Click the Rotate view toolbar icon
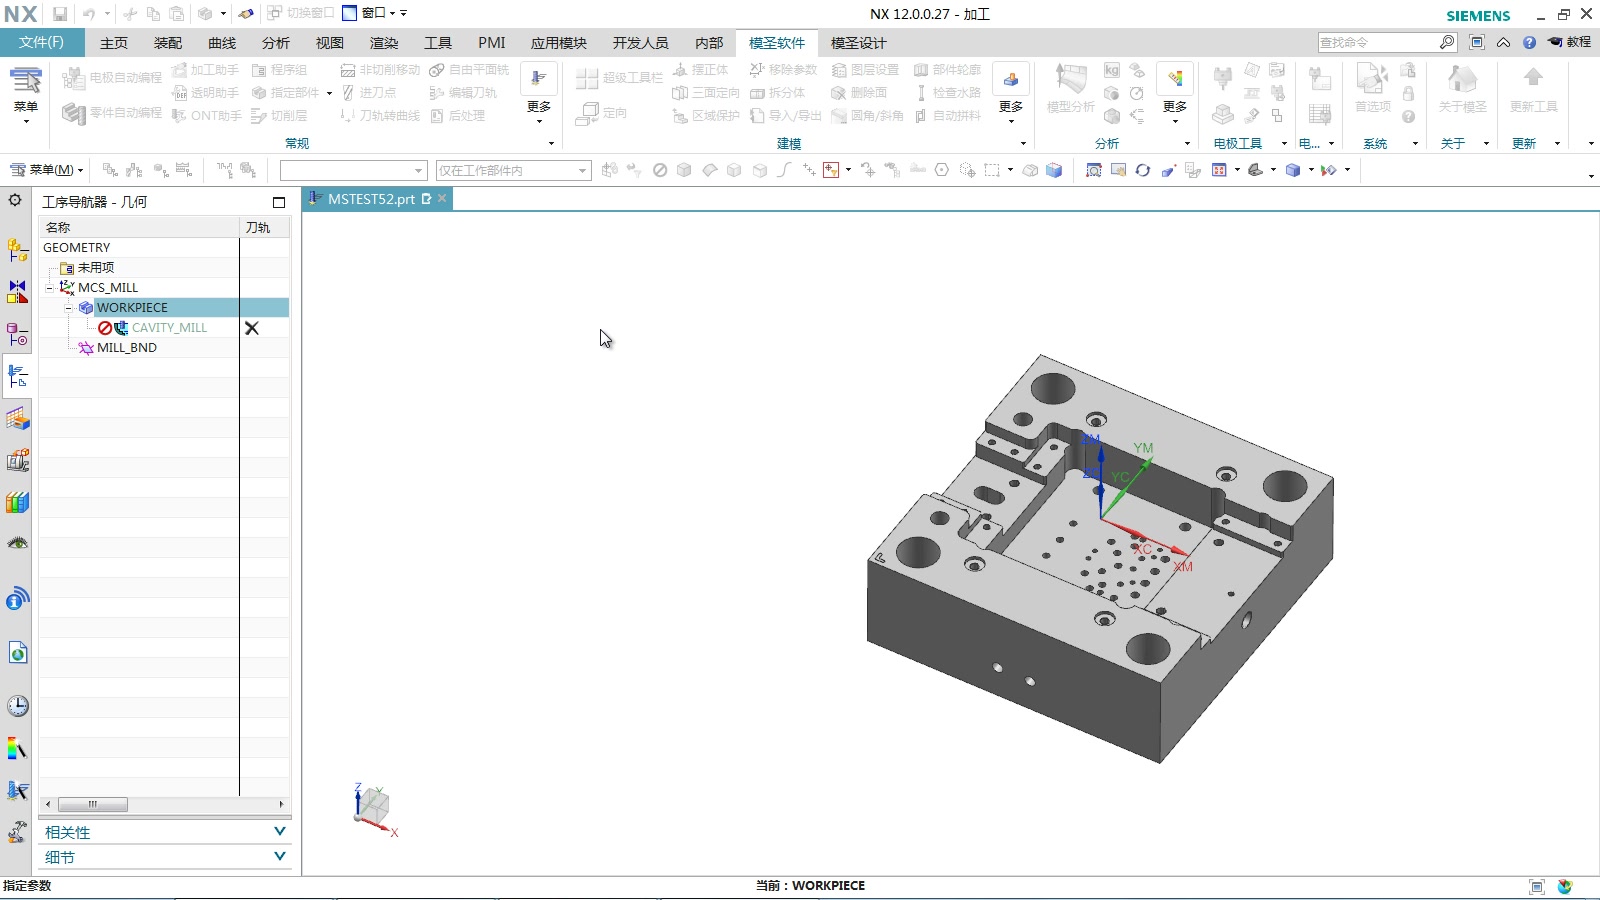1600x900 pixels. coord(1143,170)
